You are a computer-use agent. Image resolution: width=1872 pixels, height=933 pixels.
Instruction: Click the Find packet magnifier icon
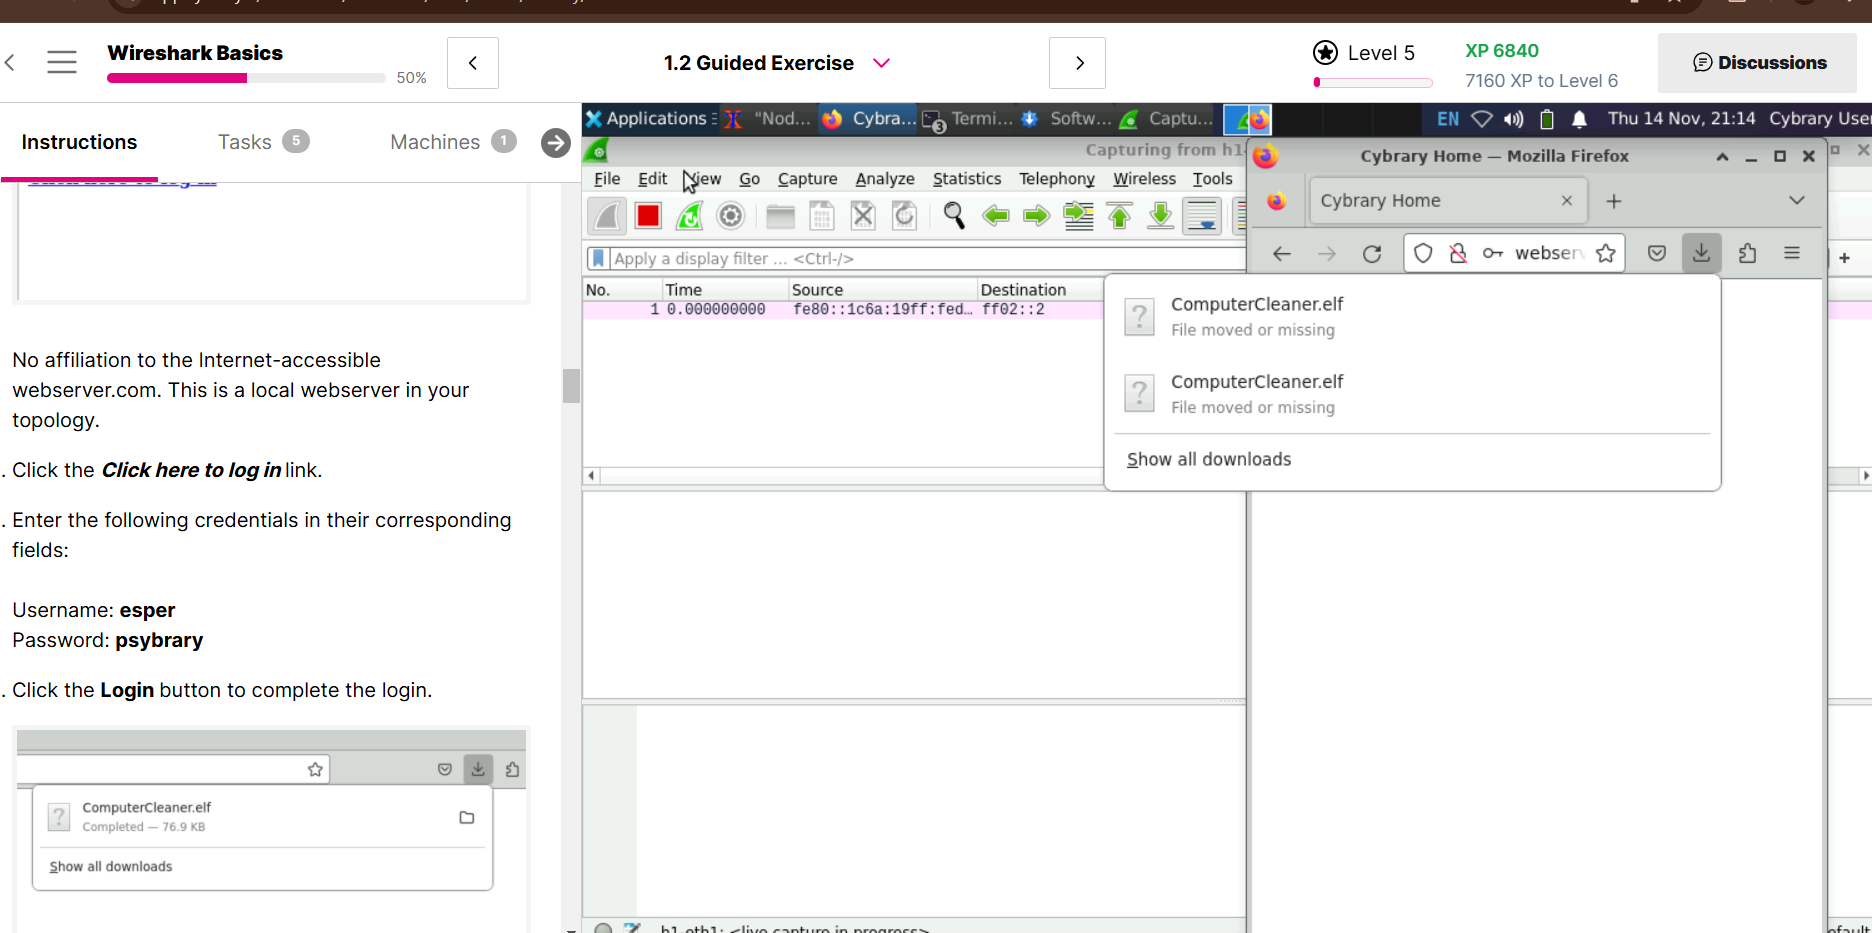954,216
